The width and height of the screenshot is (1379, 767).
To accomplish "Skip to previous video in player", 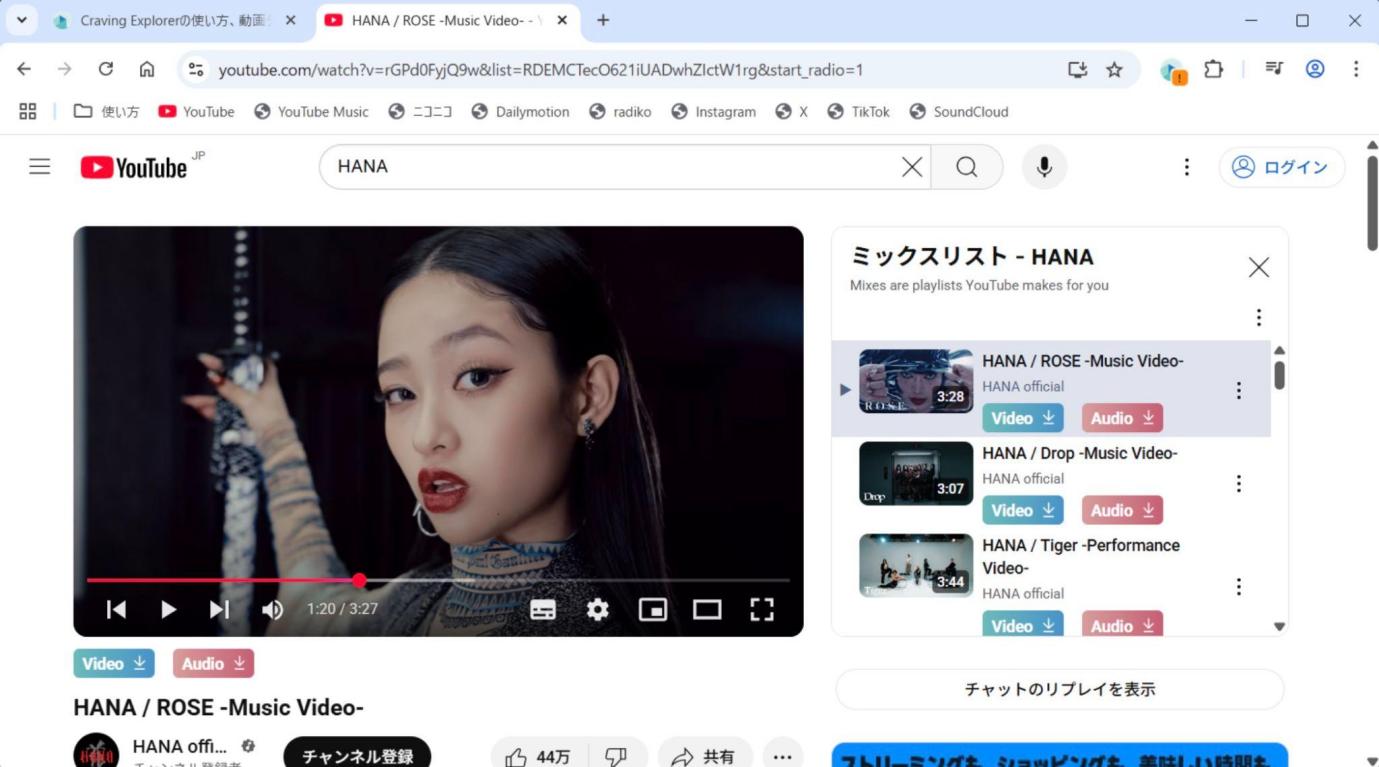I will pyautogui.click(x=116, y=609).
